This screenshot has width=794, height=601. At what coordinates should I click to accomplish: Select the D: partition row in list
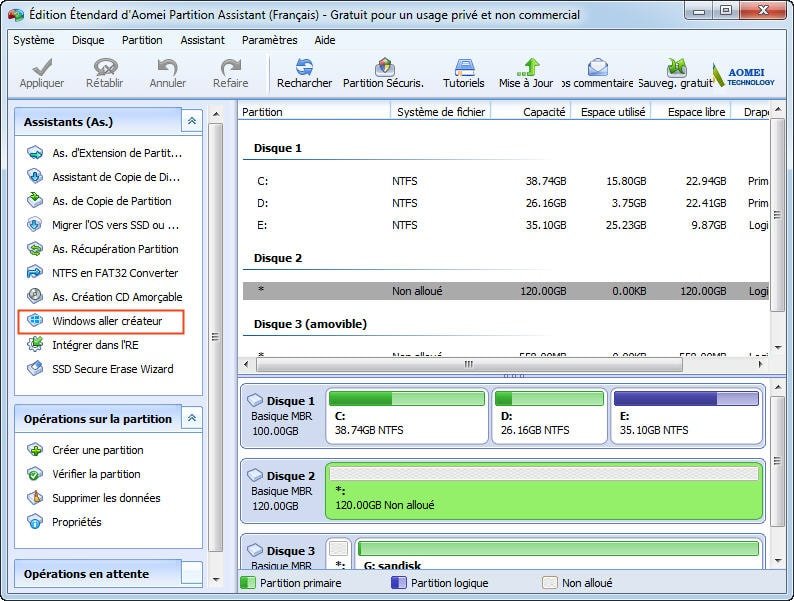(506, 203)
